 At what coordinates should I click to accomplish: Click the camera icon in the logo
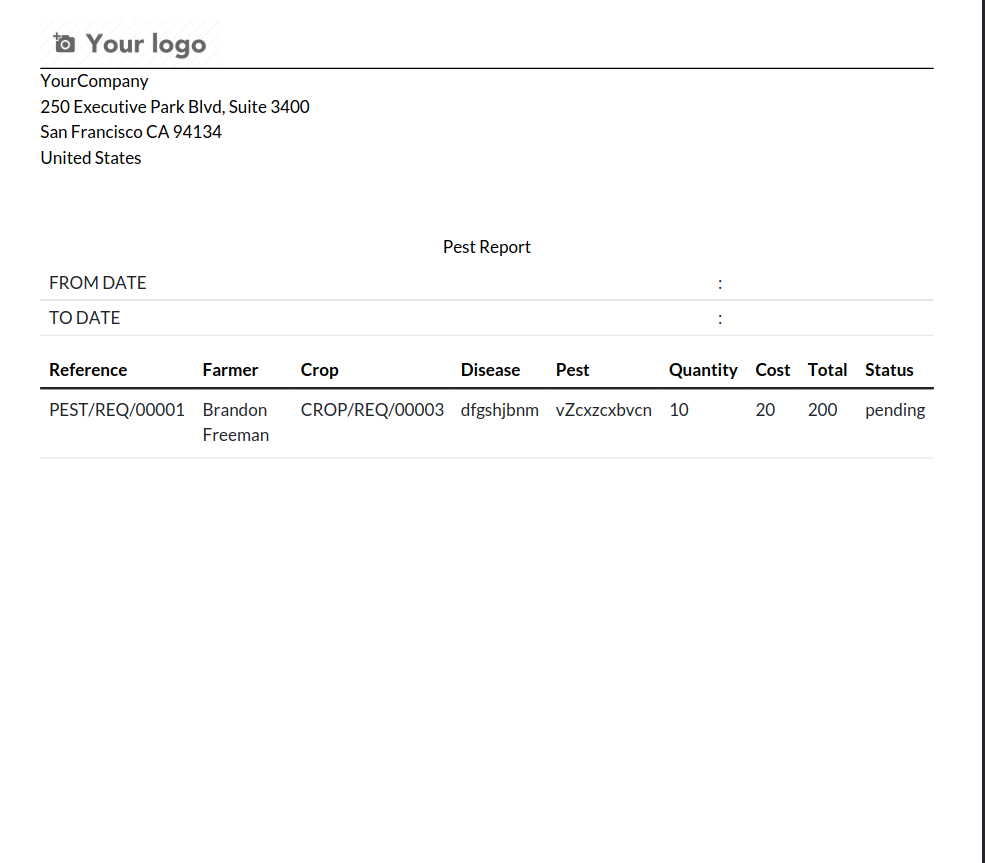[64, 43]
